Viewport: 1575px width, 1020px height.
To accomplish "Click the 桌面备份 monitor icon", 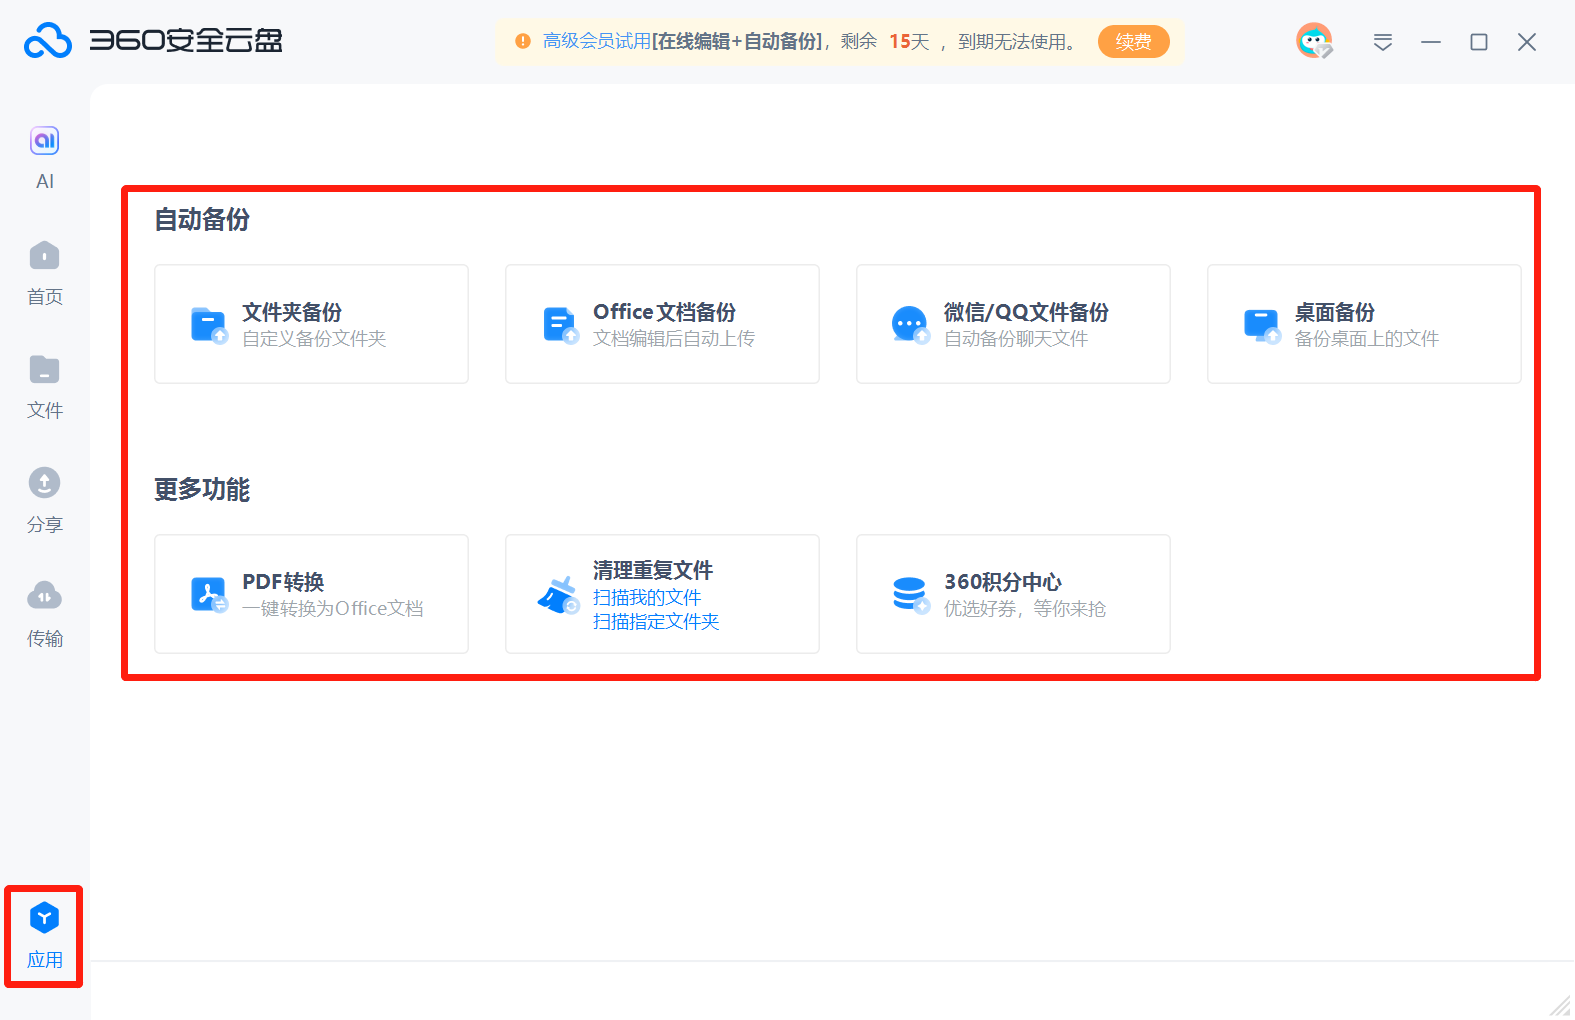I will tap(1262, 325).
